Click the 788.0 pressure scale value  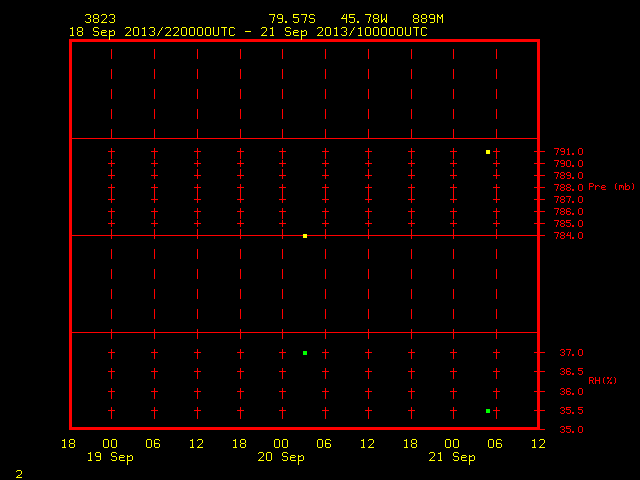(569, 188)
